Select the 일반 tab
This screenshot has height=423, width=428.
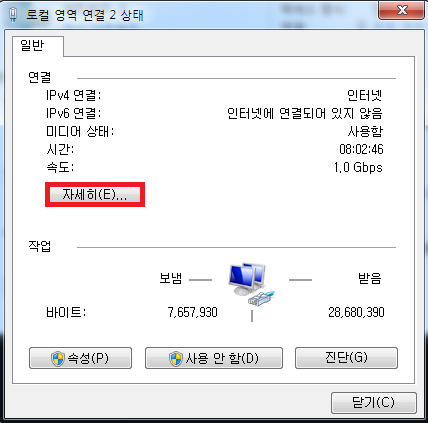coord(32,45)
